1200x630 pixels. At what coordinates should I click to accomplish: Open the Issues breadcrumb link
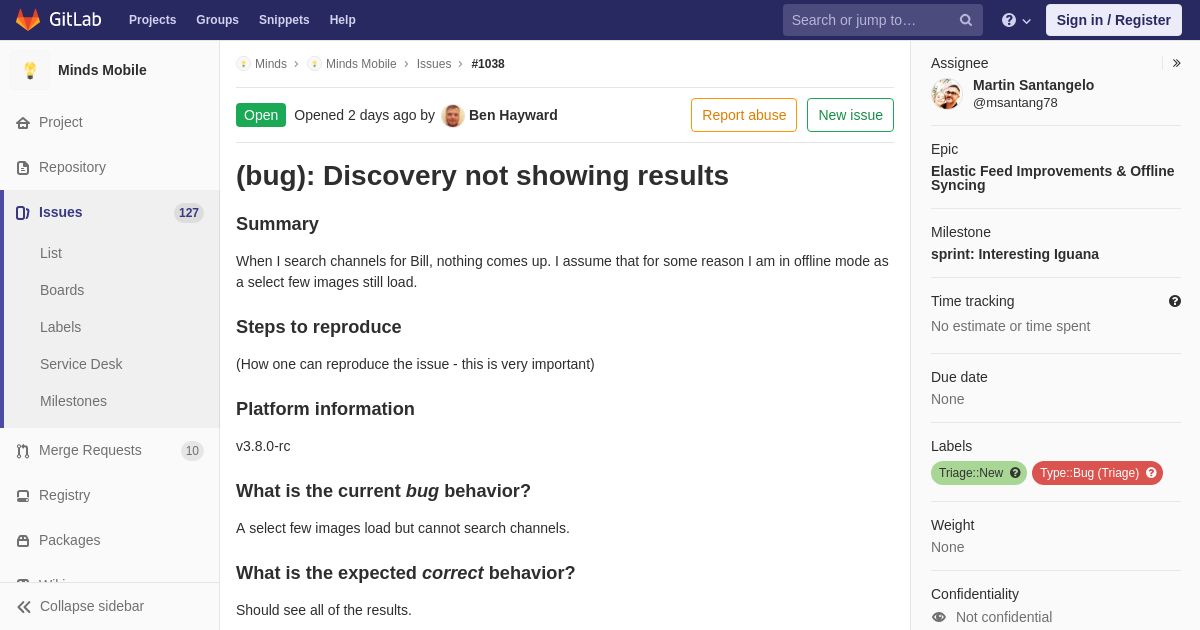(434, 64)
